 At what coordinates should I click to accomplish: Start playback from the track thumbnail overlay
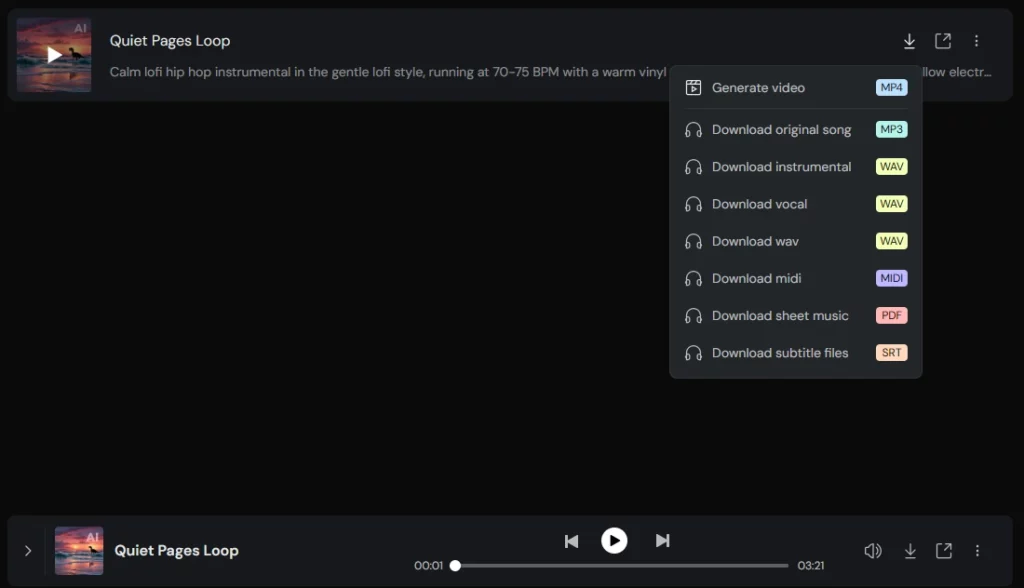(x=53, y=54)
